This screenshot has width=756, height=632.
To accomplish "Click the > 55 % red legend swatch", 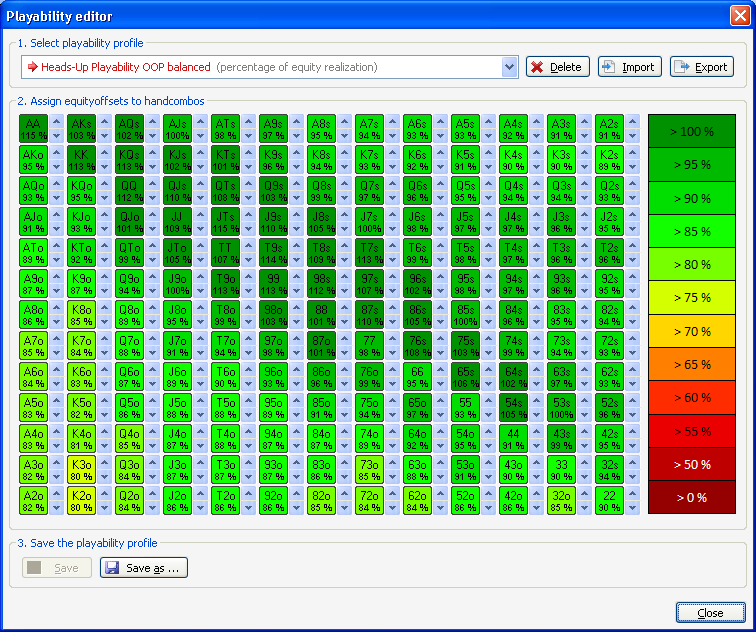I will point(692,431).
